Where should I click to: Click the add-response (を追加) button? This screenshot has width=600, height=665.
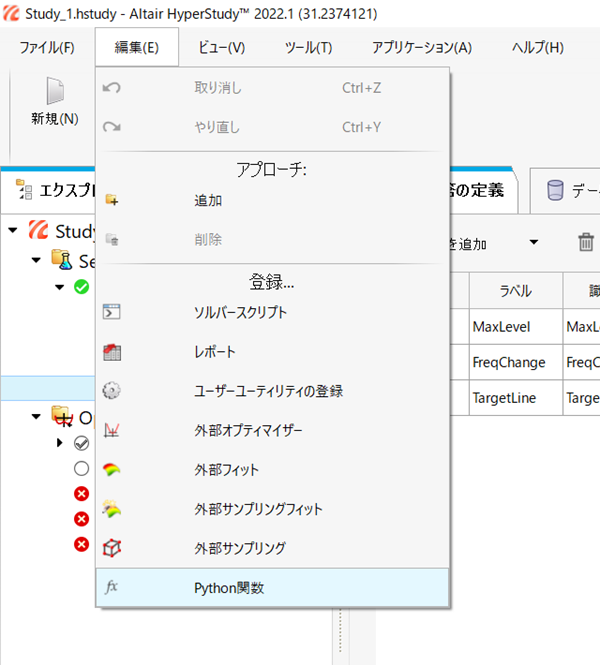tap(469, 243)
